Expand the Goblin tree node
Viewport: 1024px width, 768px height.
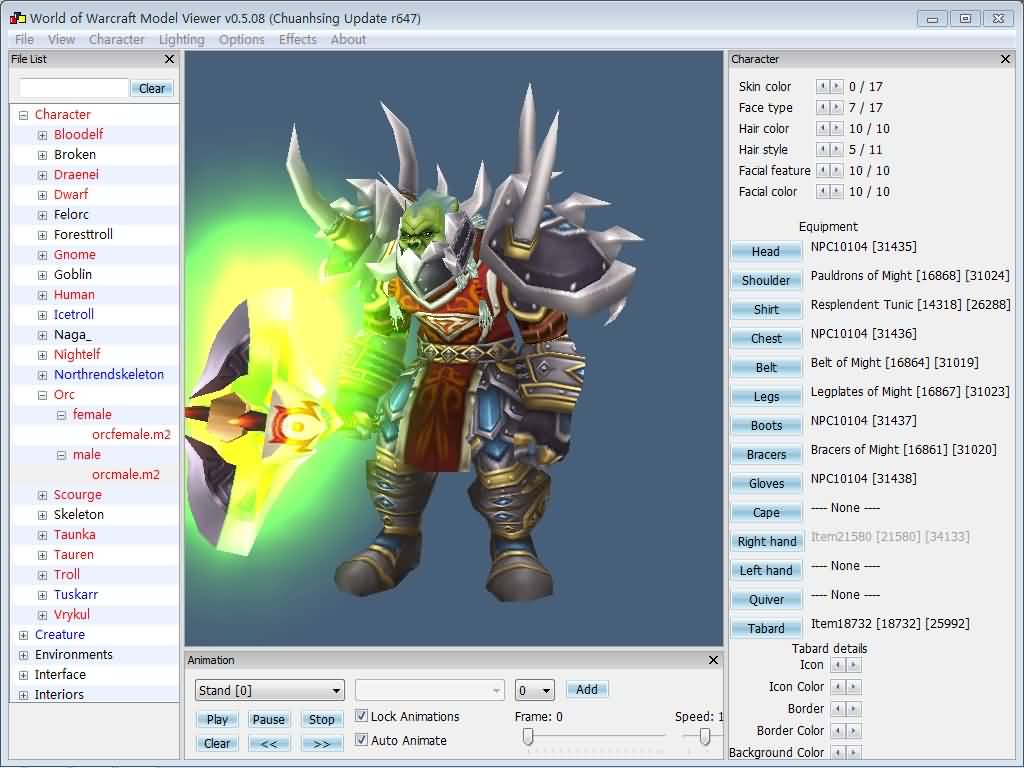42,275
